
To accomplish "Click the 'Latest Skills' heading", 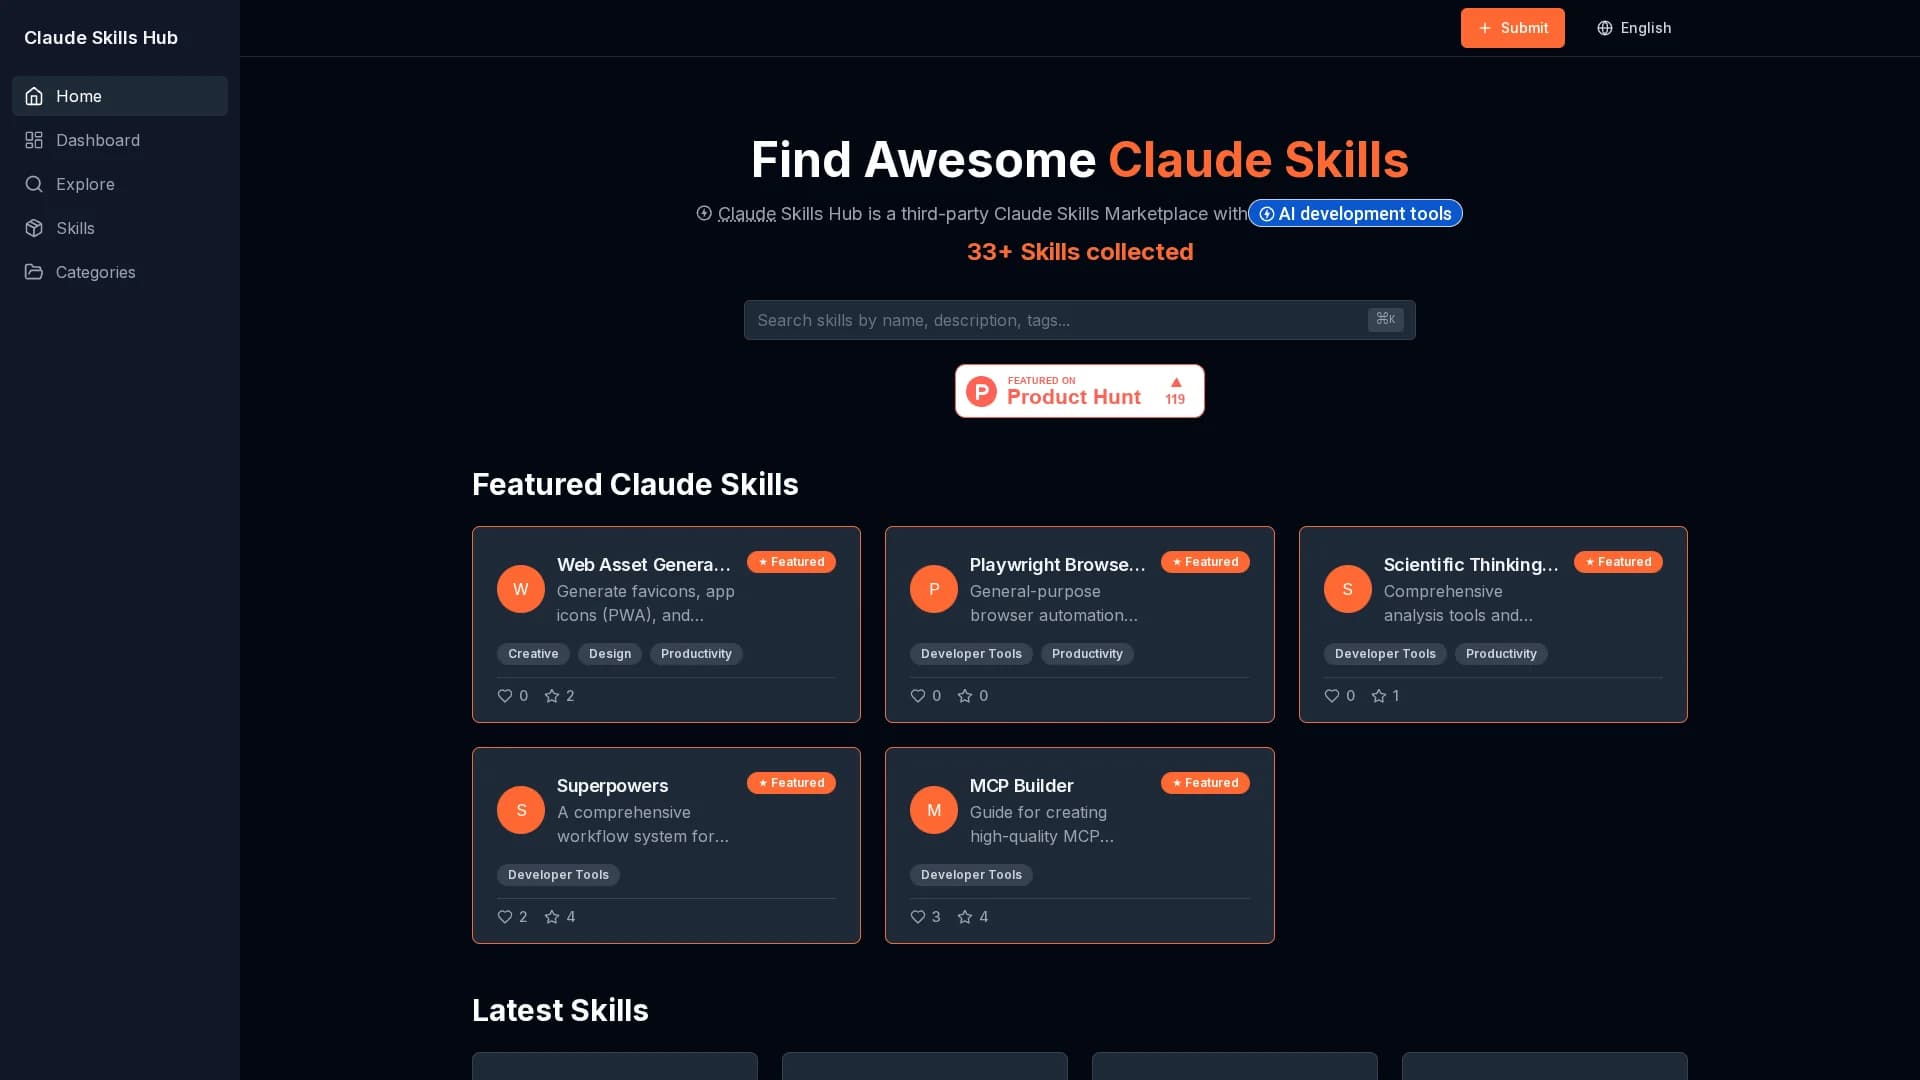I will 560,1010.
